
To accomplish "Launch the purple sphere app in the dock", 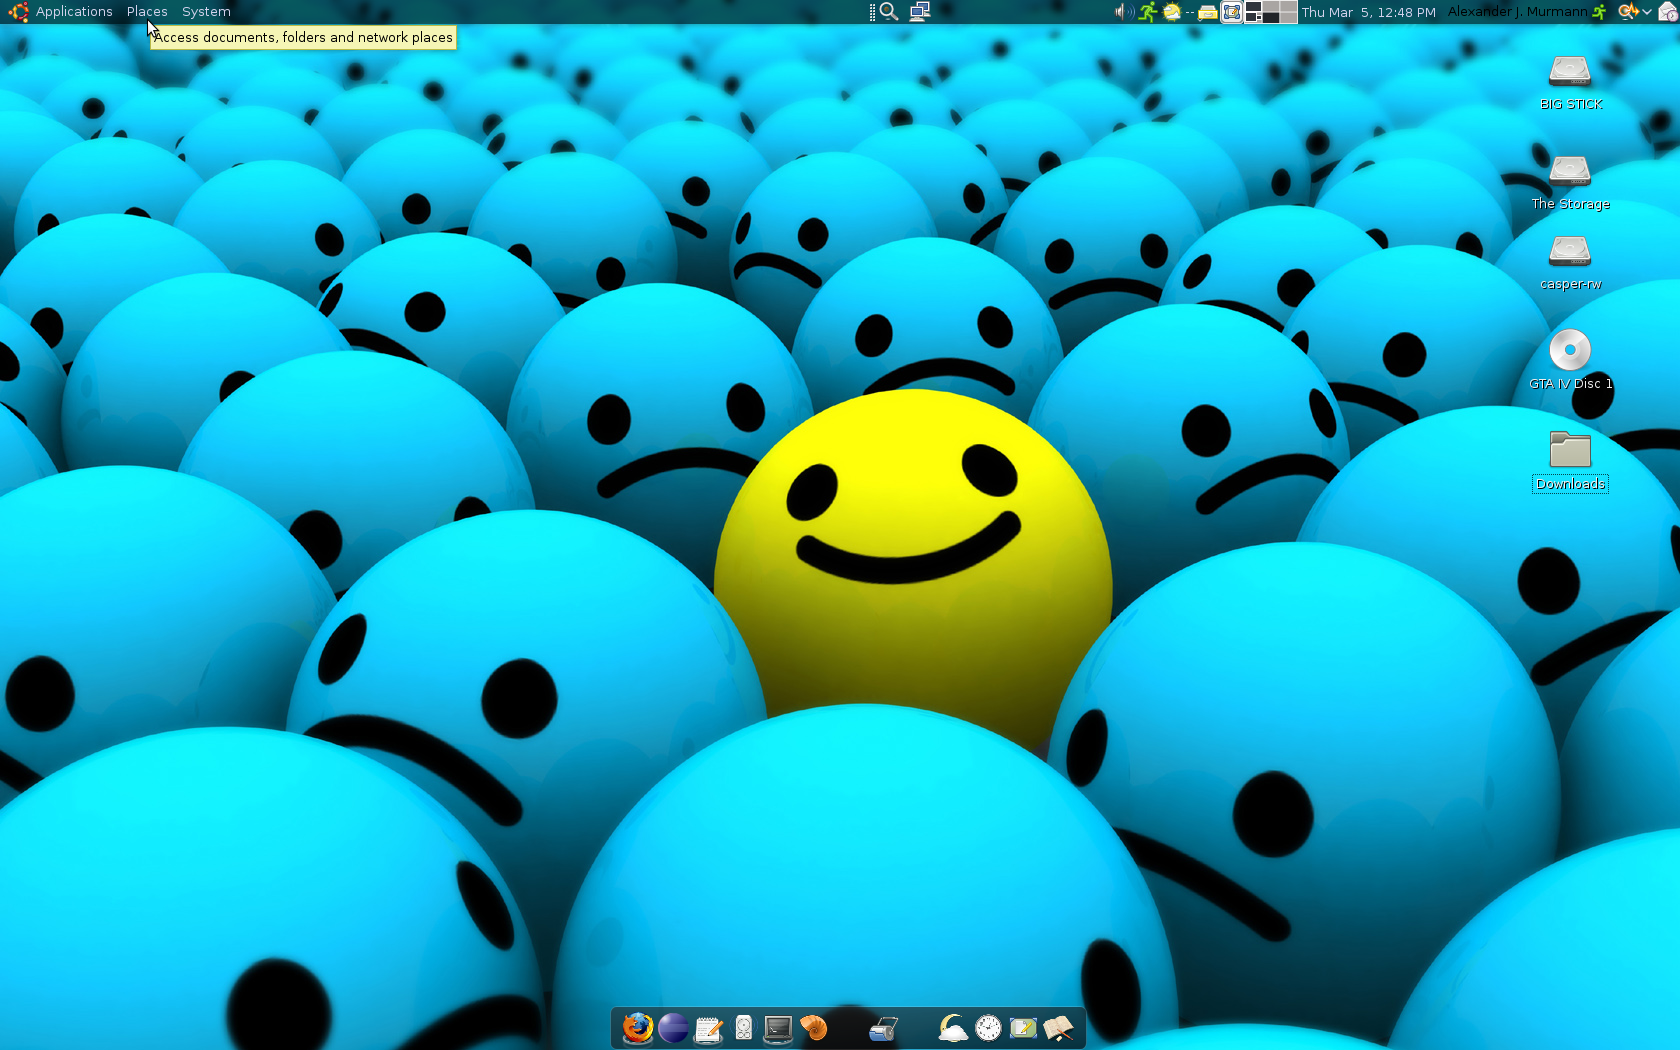I will click(x=673, y=1028).
